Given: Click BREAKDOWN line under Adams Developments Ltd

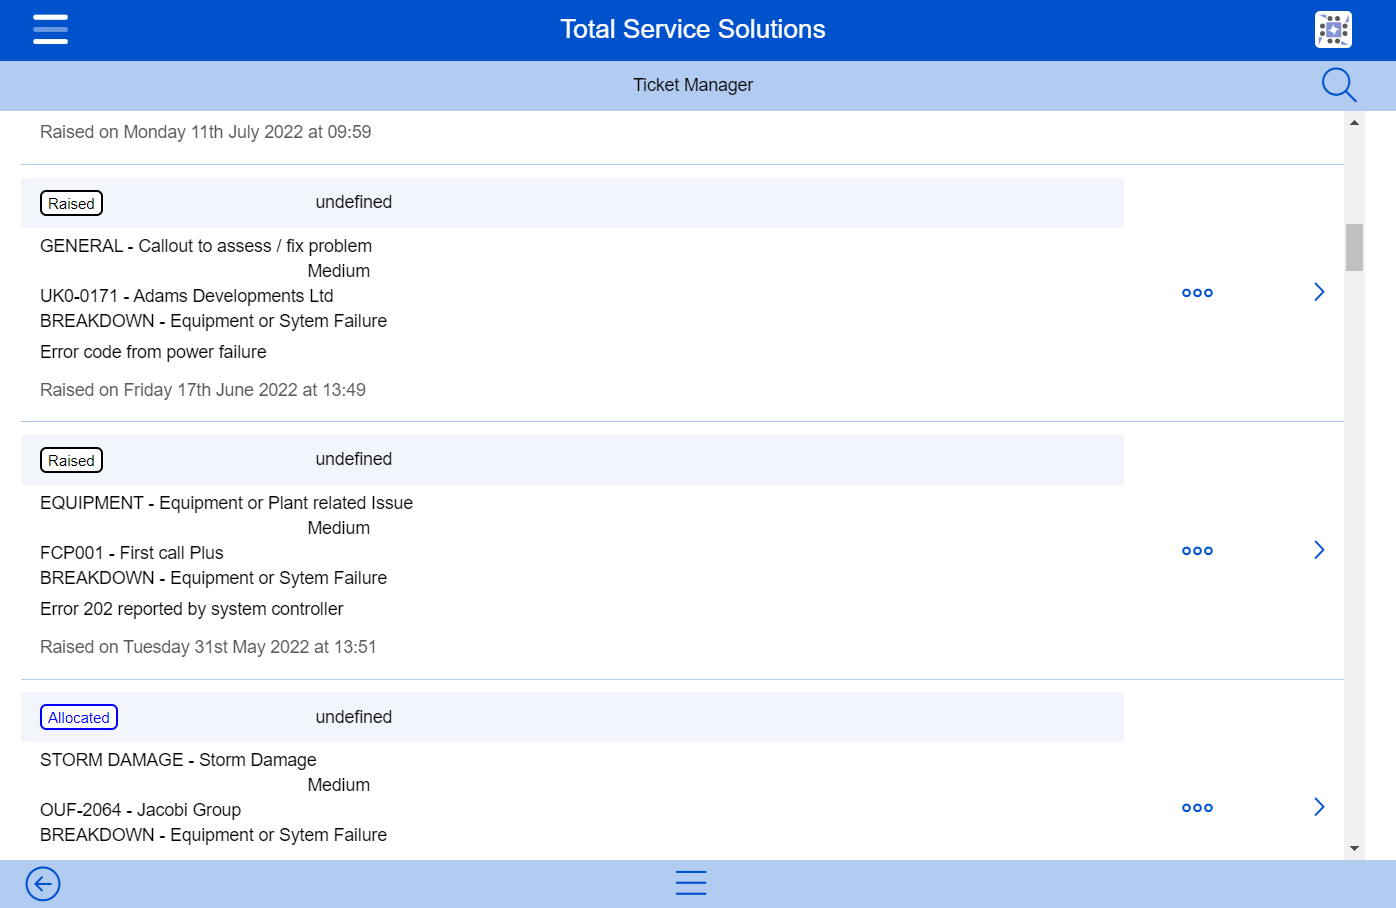Looking at the screenshot, I should [x=213, y=321].
